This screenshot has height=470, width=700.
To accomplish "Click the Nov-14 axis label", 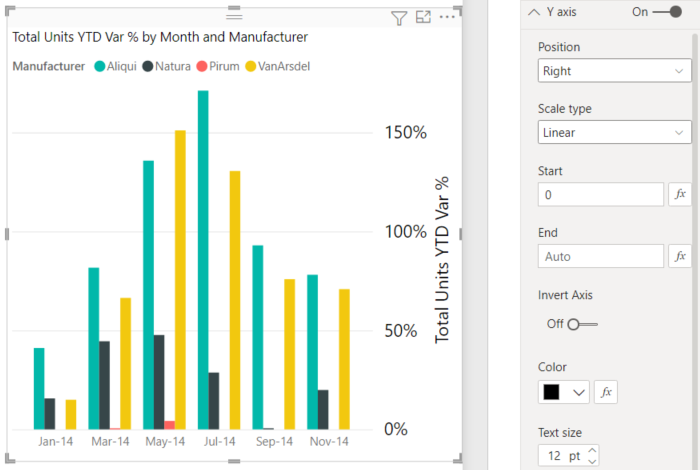I will [329, 441].
